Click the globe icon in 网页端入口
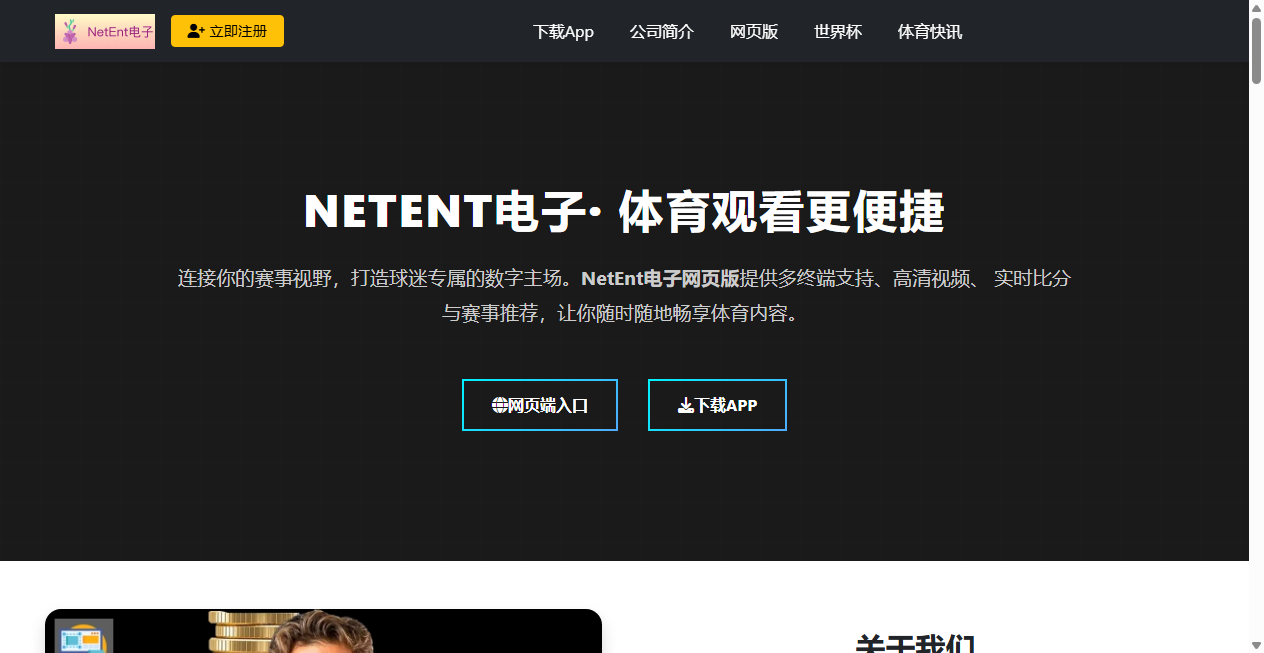Viewport: 1264px width, 653px height. pos(500,405)
